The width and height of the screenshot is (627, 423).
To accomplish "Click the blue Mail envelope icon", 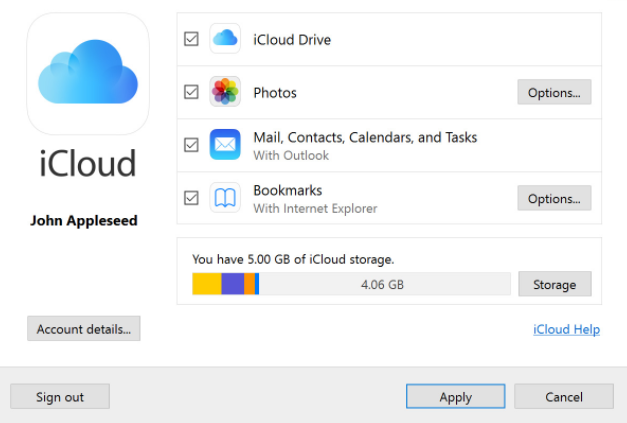I will coord(225,145).
